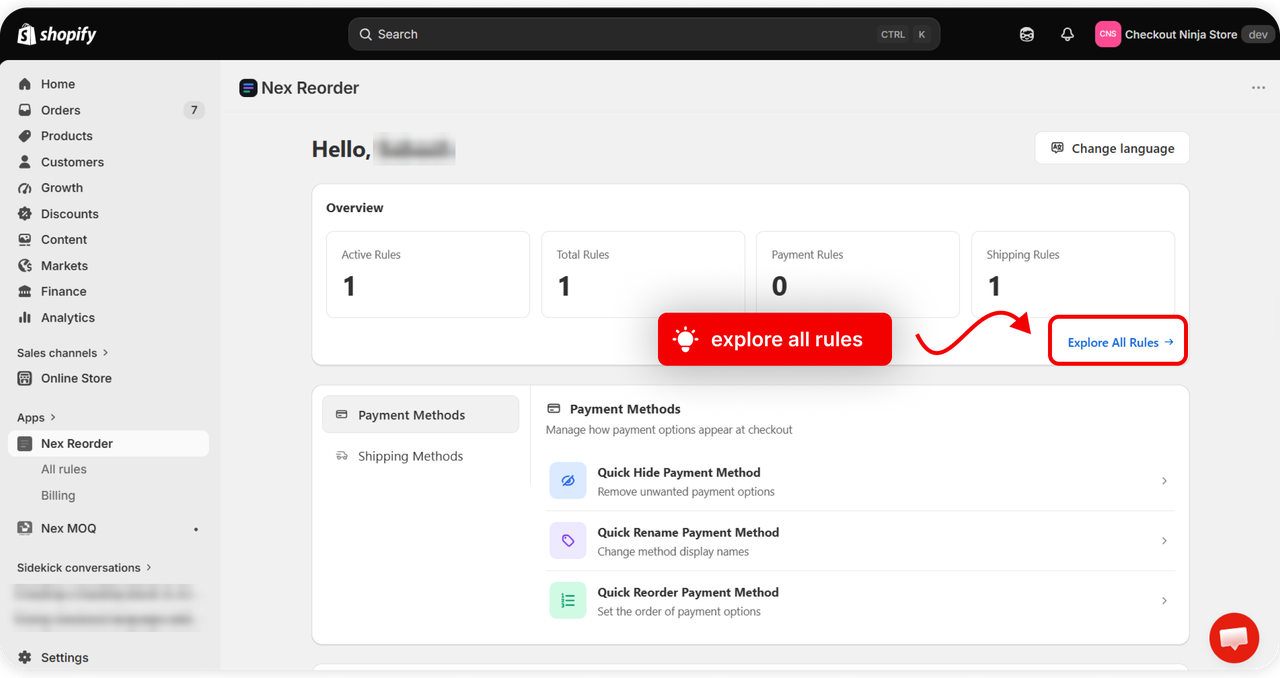
Task: Open Checkout Ninja Store account menu
Action: coord(1184,34)
